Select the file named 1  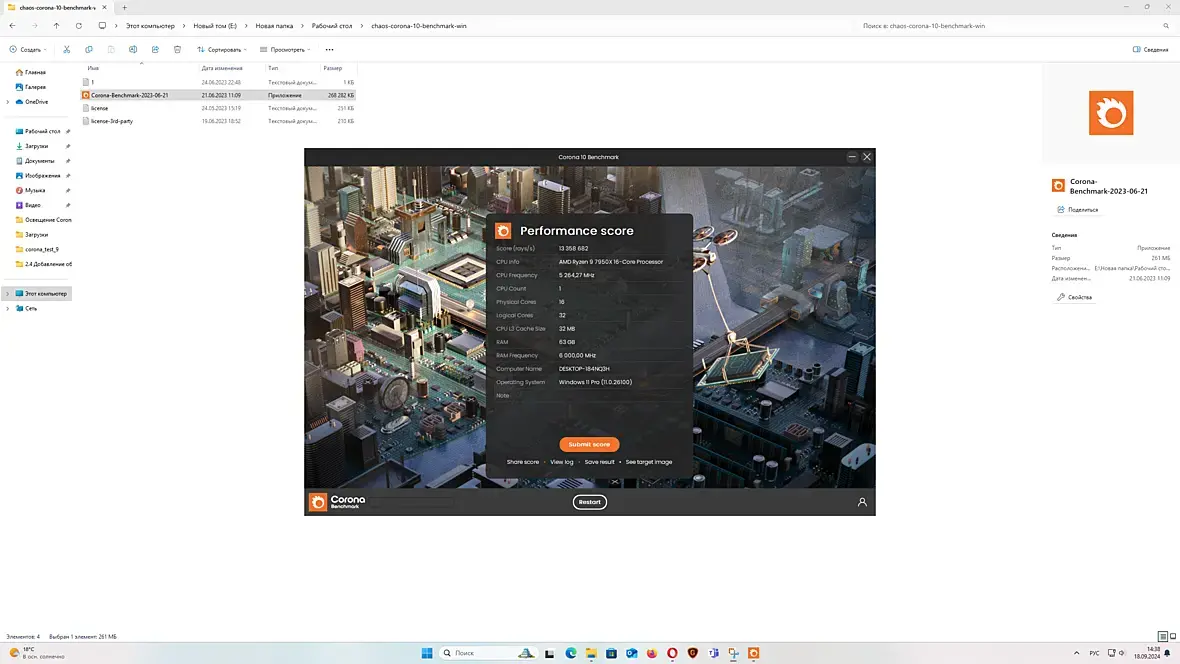click(x=93, y=82)
